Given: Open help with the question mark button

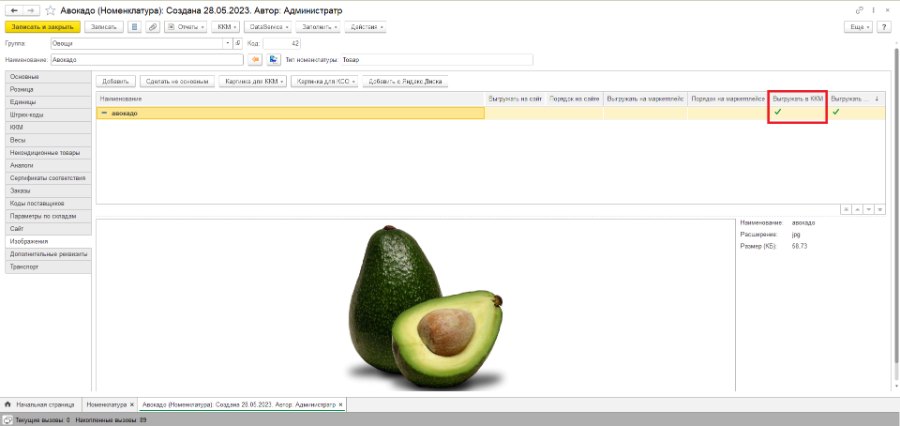Looking at the screenshot, I should (885, 27).
